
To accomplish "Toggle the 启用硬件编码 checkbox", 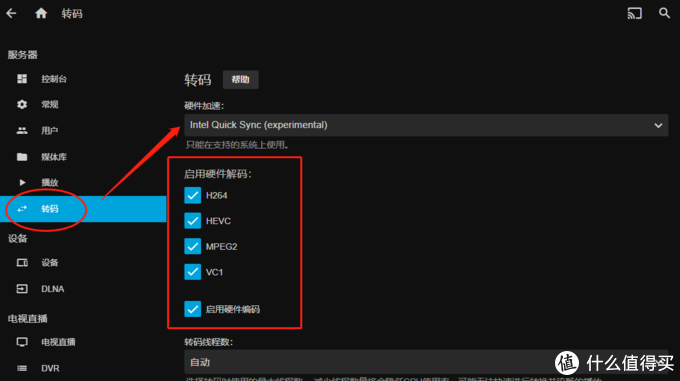I will coord(193,309).
